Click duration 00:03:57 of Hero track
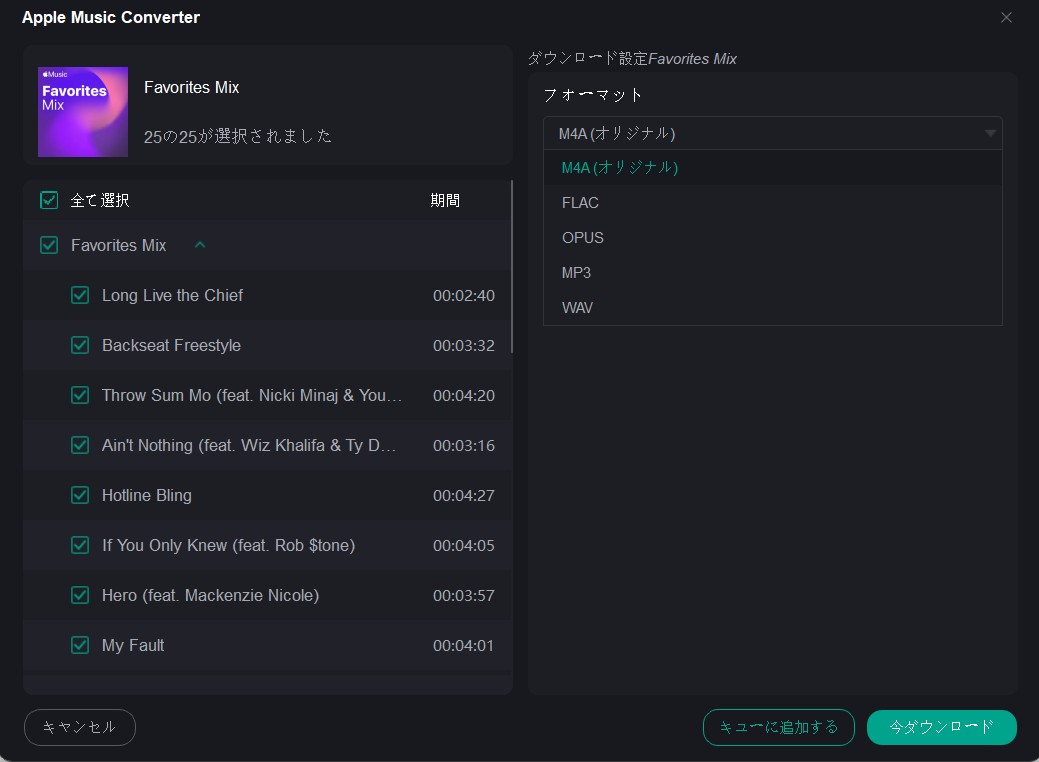The image size is (1039, 762). 464,596
